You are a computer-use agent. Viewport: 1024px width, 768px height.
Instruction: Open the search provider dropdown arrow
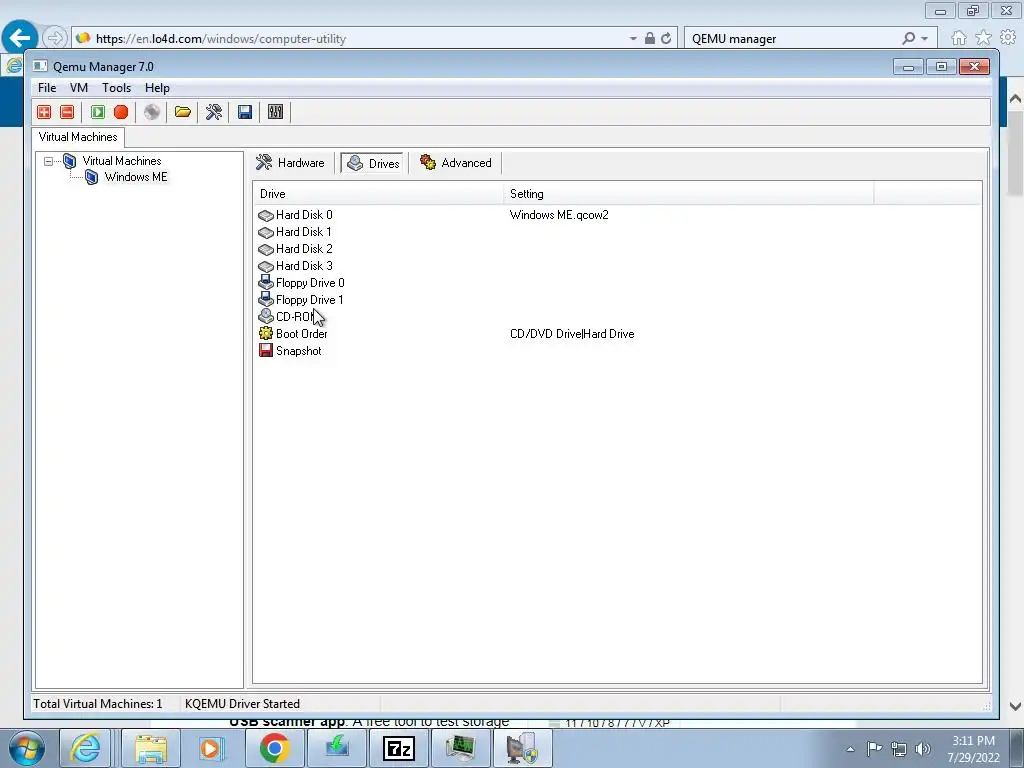click(924, 39)
